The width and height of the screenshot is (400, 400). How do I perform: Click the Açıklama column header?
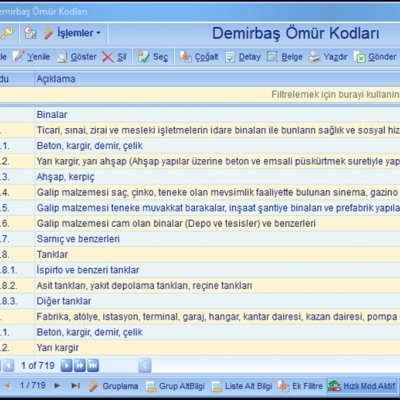point(217,79)
